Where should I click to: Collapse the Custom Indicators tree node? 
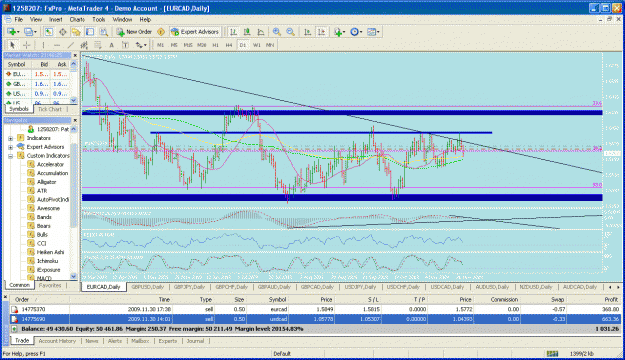click(x=10, y=155)
